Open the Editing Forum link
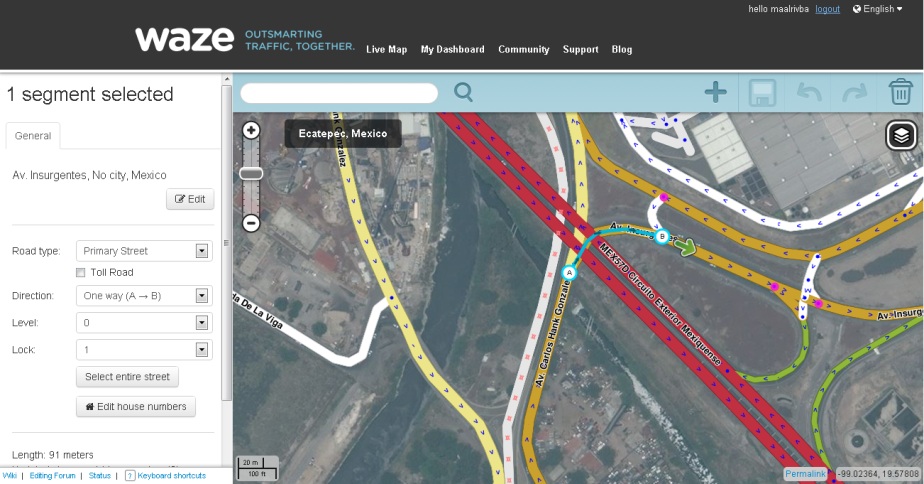Viewport: 924px width, 484px height. pyautogui.click(x=52, y=475)
